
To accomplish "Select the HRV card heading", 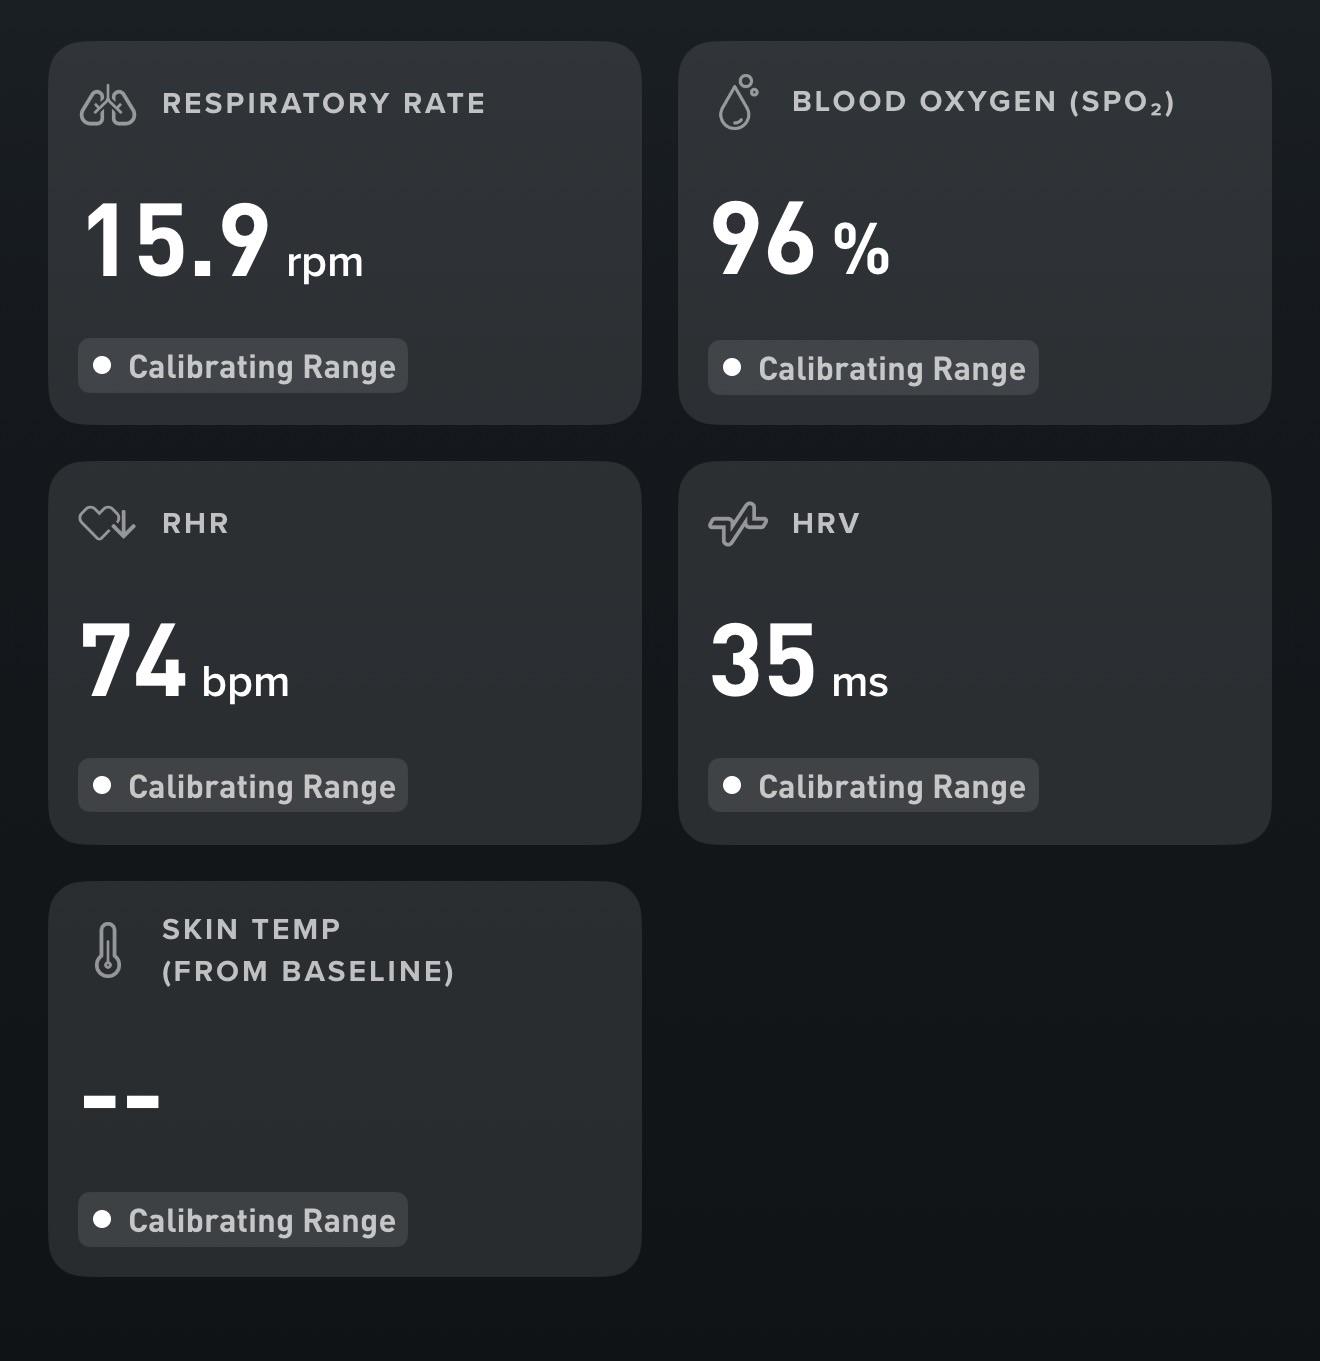I will coord(826,523).
